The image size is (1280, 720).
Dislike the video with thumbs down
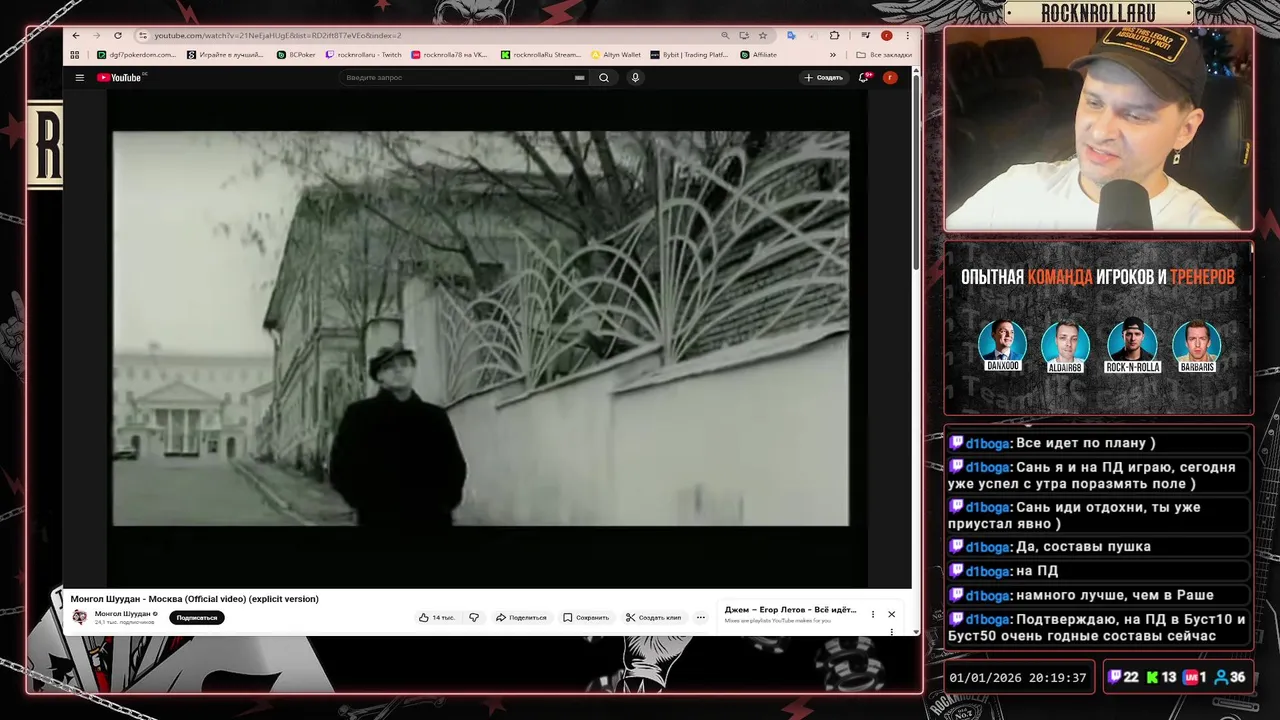pyautogui.click(x=474, y=617)
